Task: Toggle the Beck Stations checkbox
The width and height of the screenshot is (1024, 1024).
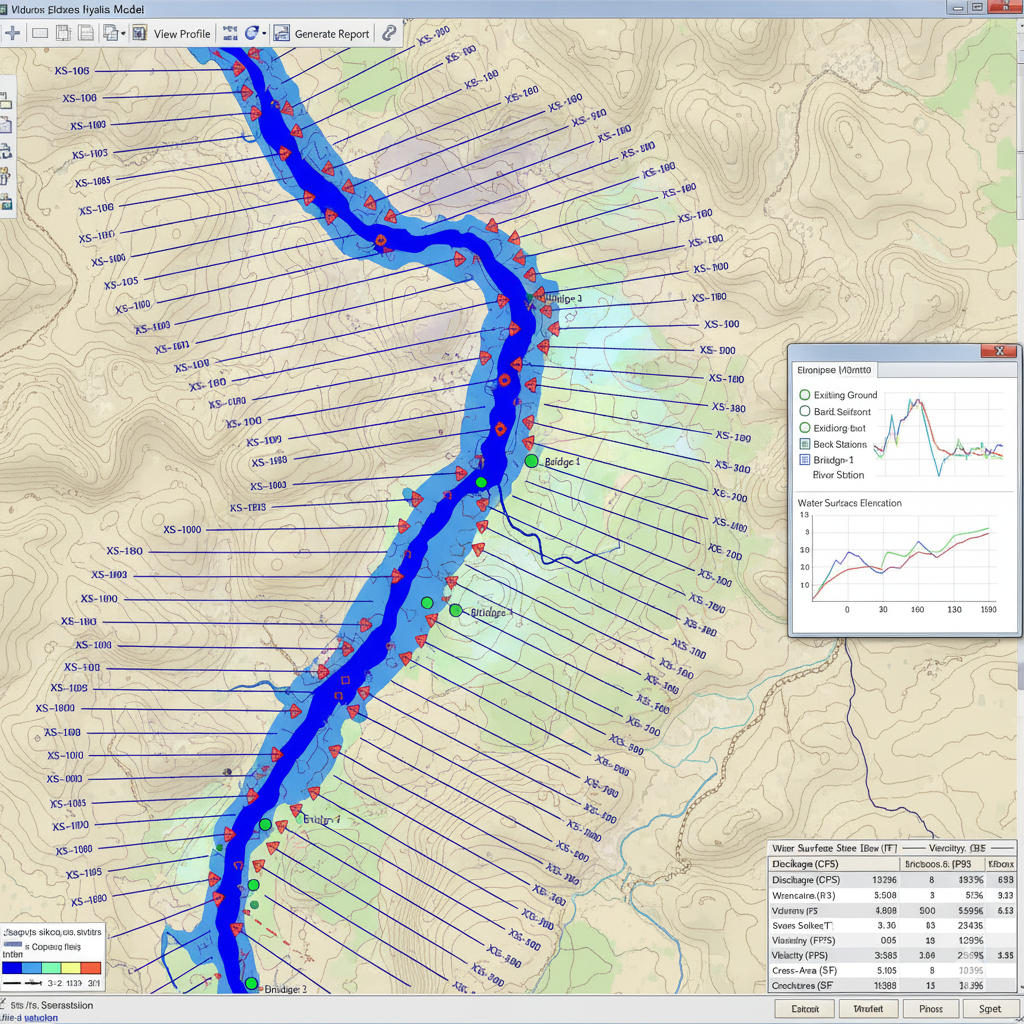Action: [805, 444]
